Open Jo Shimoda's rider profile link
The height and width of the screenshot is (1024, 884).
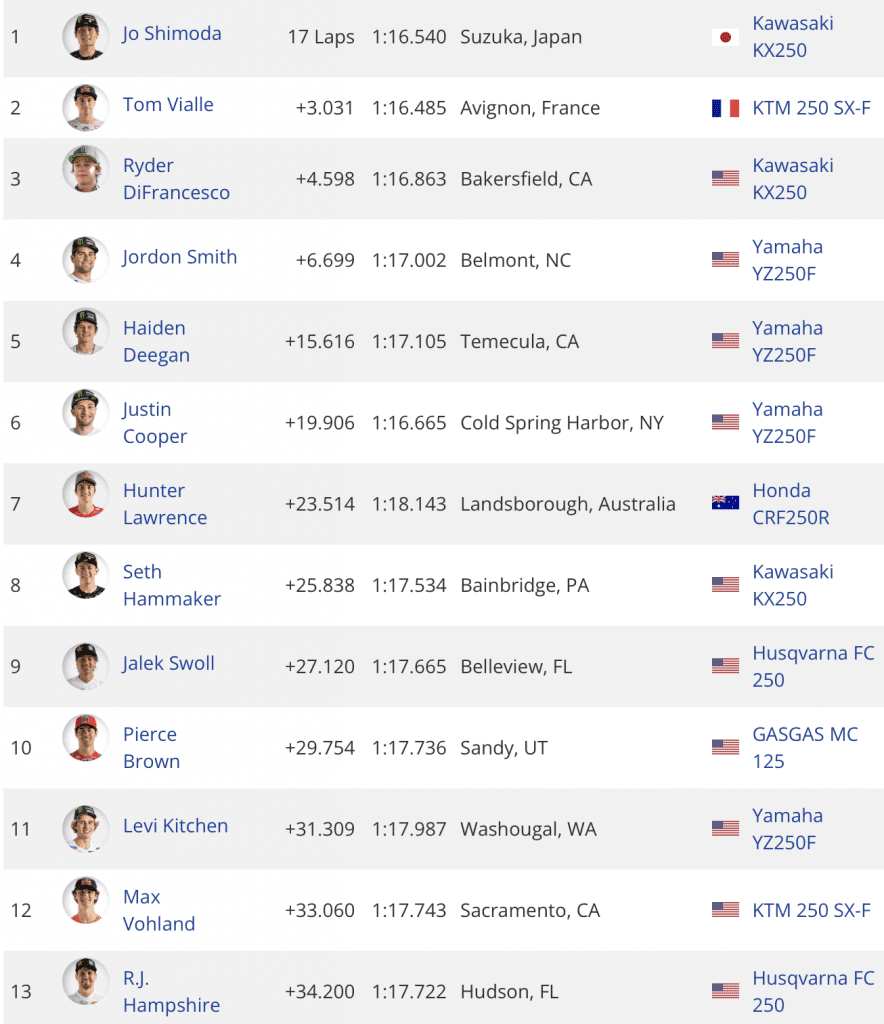(171, 33)
